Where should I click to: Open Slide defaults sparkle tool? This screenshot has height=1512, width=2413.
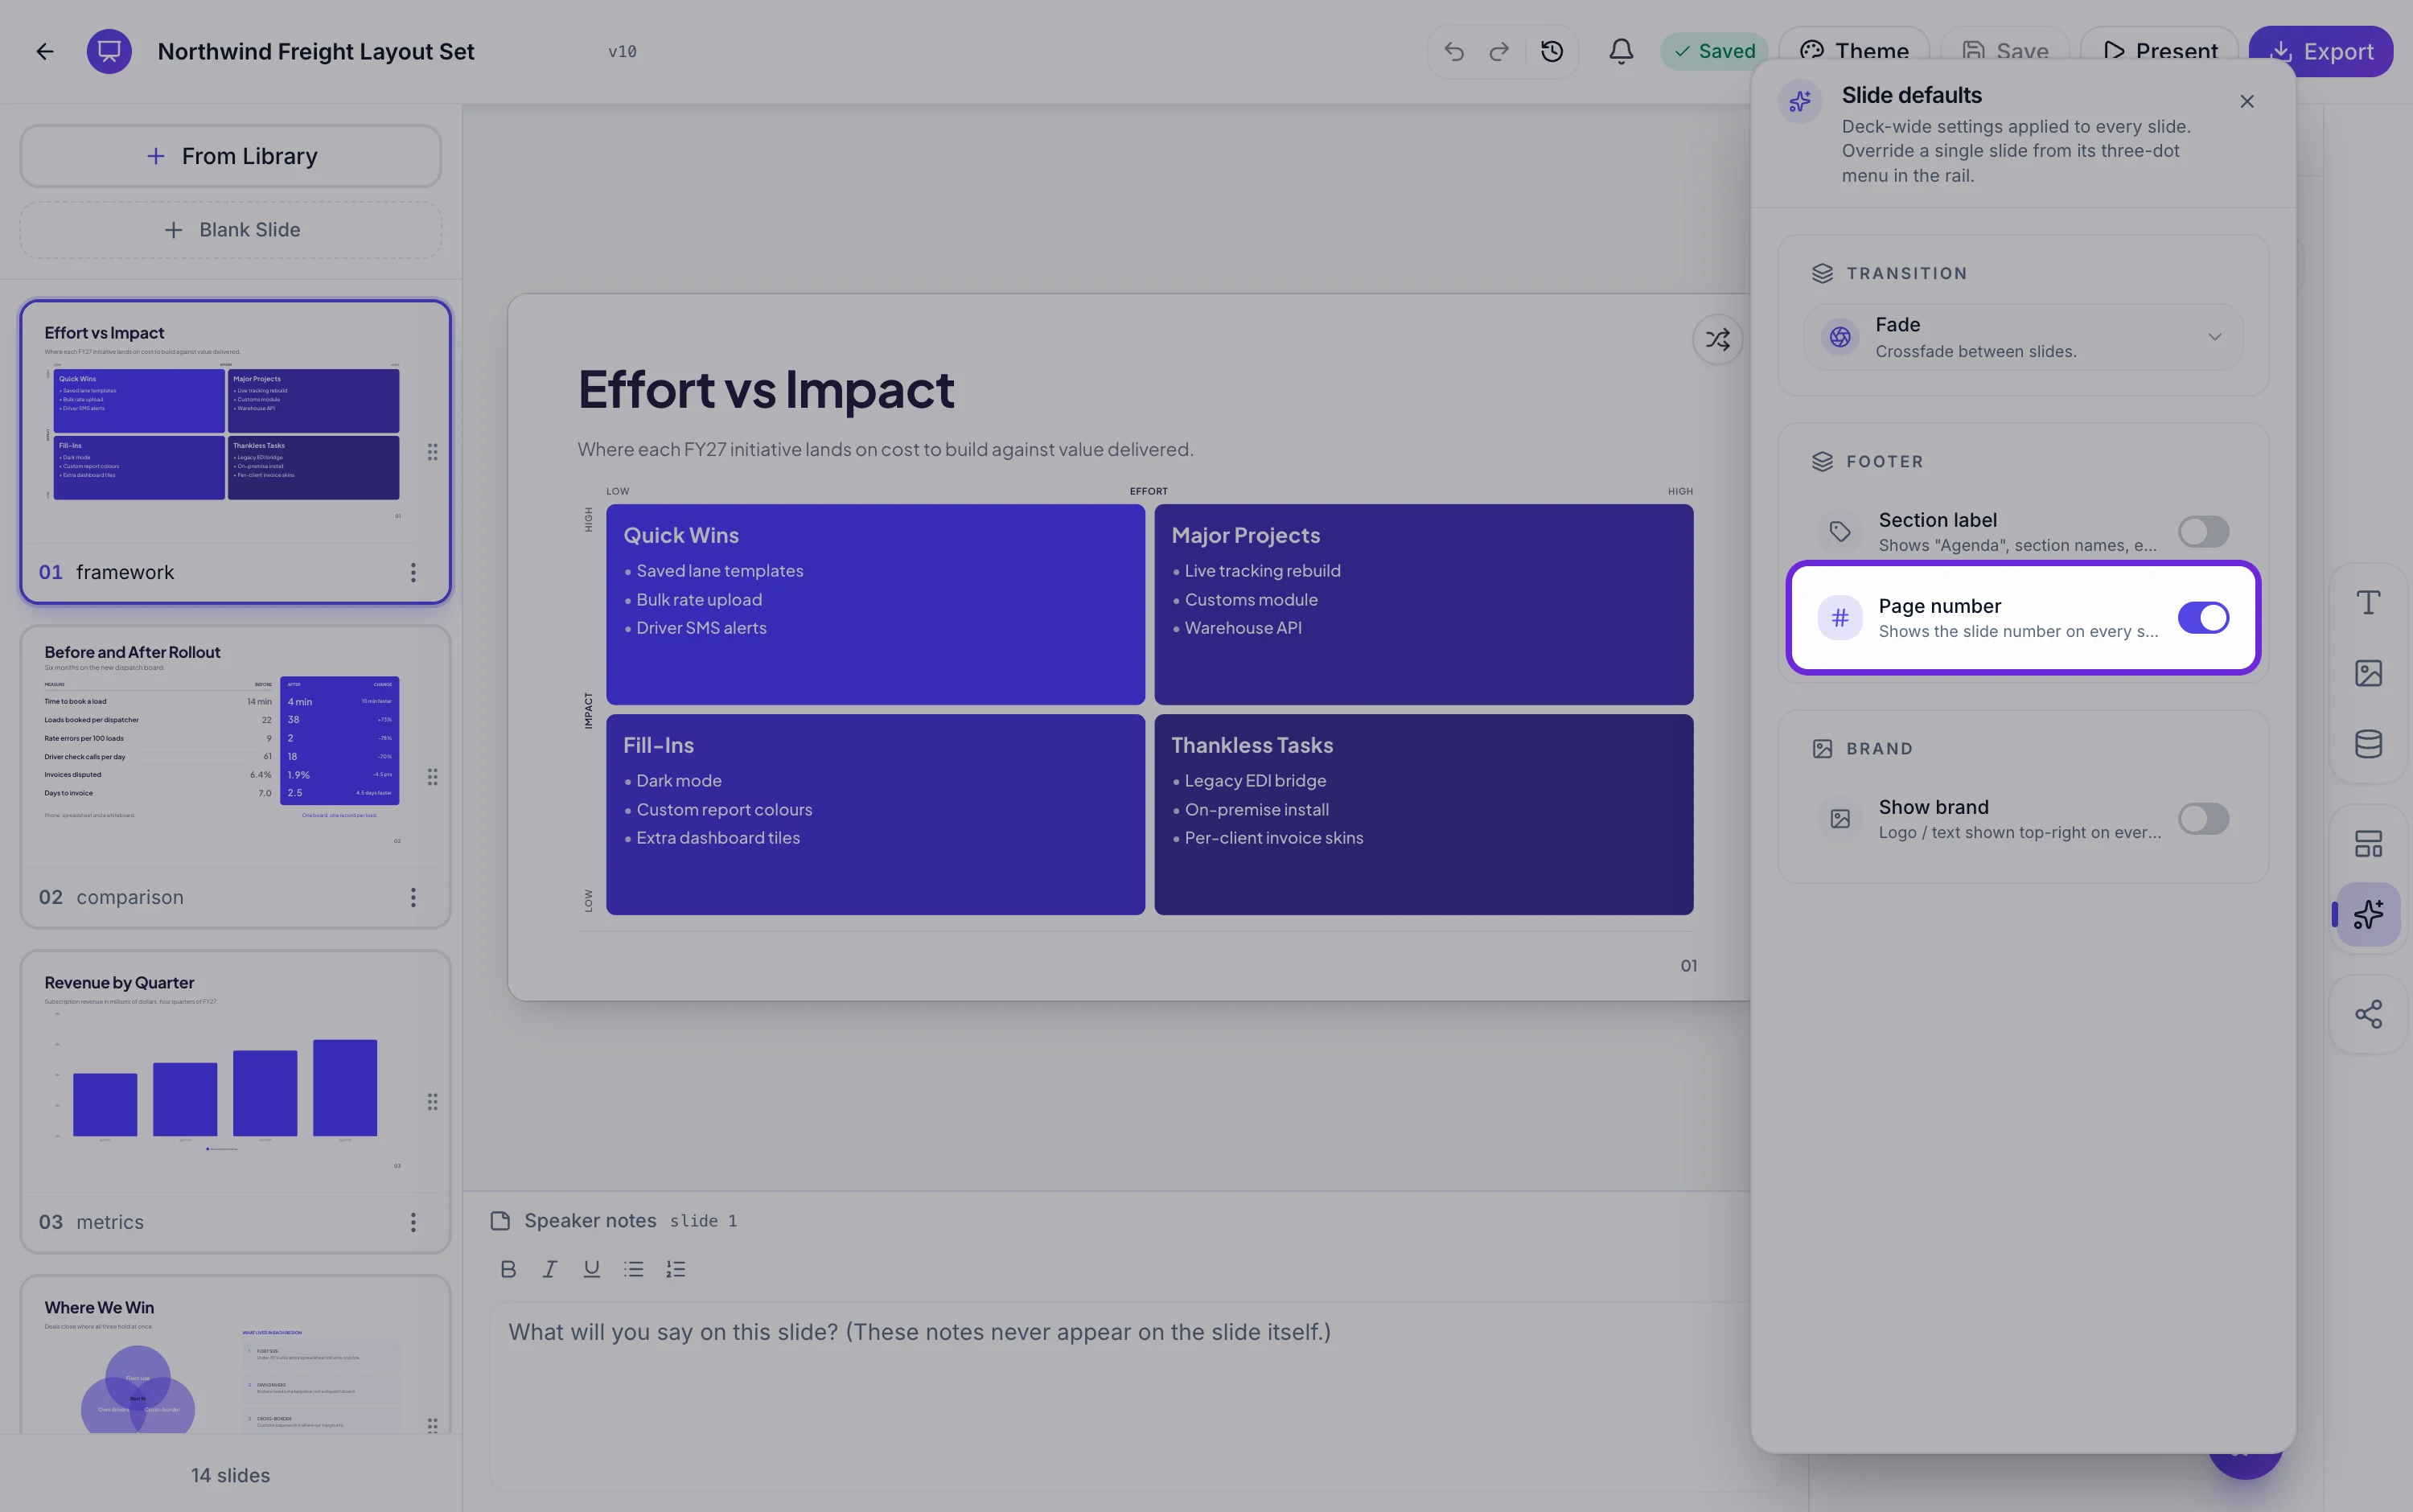pos(2368,914)
